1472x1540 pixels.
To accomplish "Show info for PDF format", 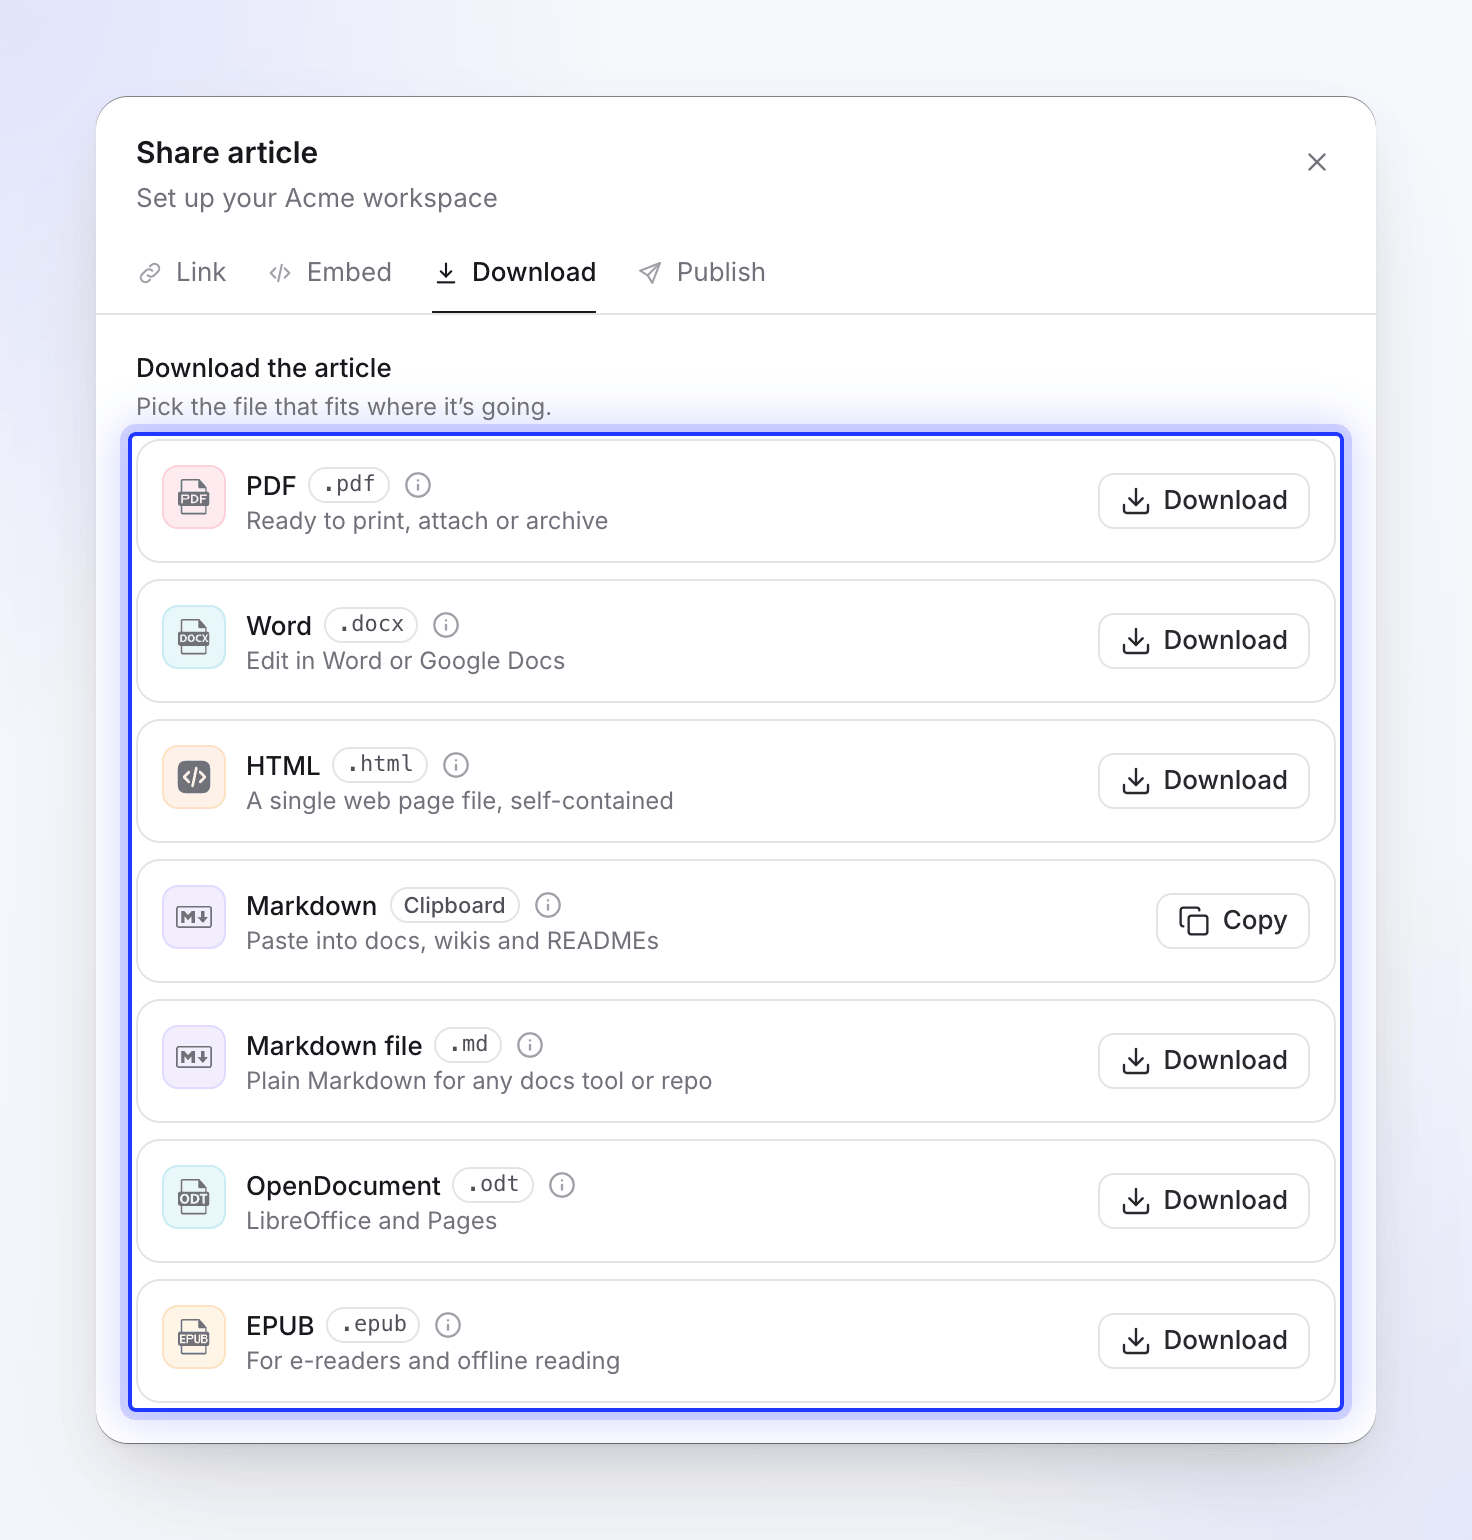I will (x=418, y=485).
